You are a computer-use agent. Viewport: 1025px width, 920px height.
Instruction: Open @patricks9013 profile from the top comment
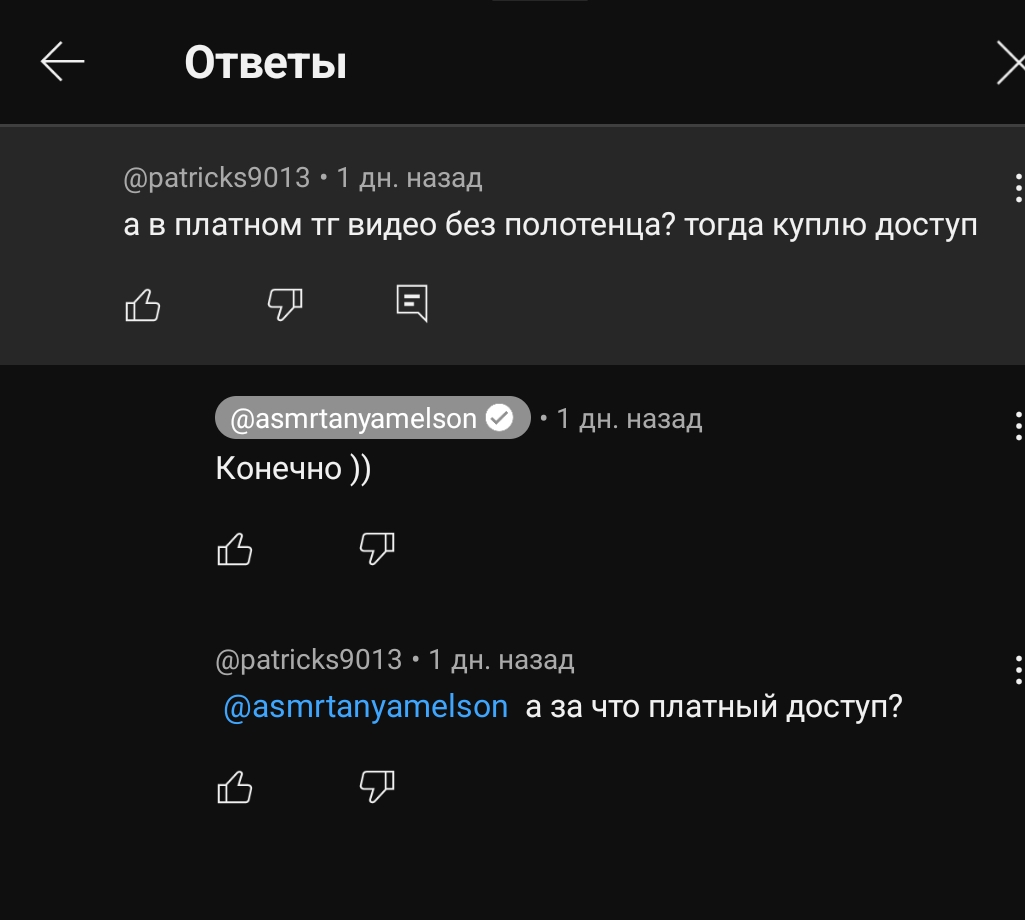point(216,179)
